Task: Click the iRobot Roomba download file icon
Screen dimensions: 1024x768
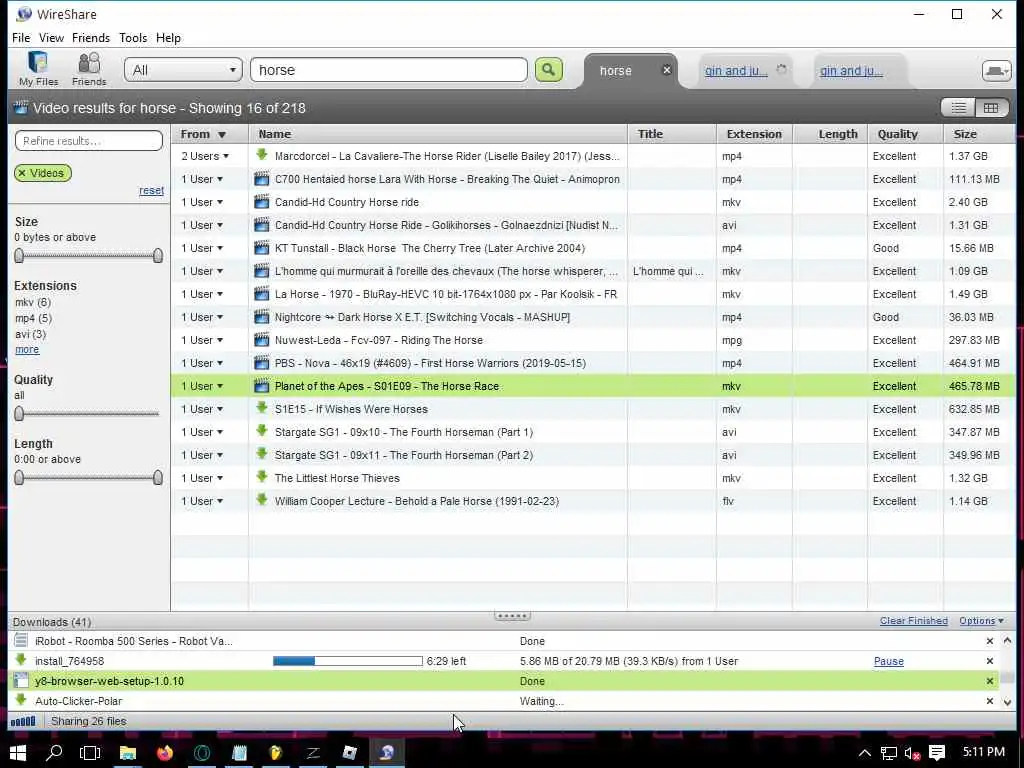Action: 21,641
